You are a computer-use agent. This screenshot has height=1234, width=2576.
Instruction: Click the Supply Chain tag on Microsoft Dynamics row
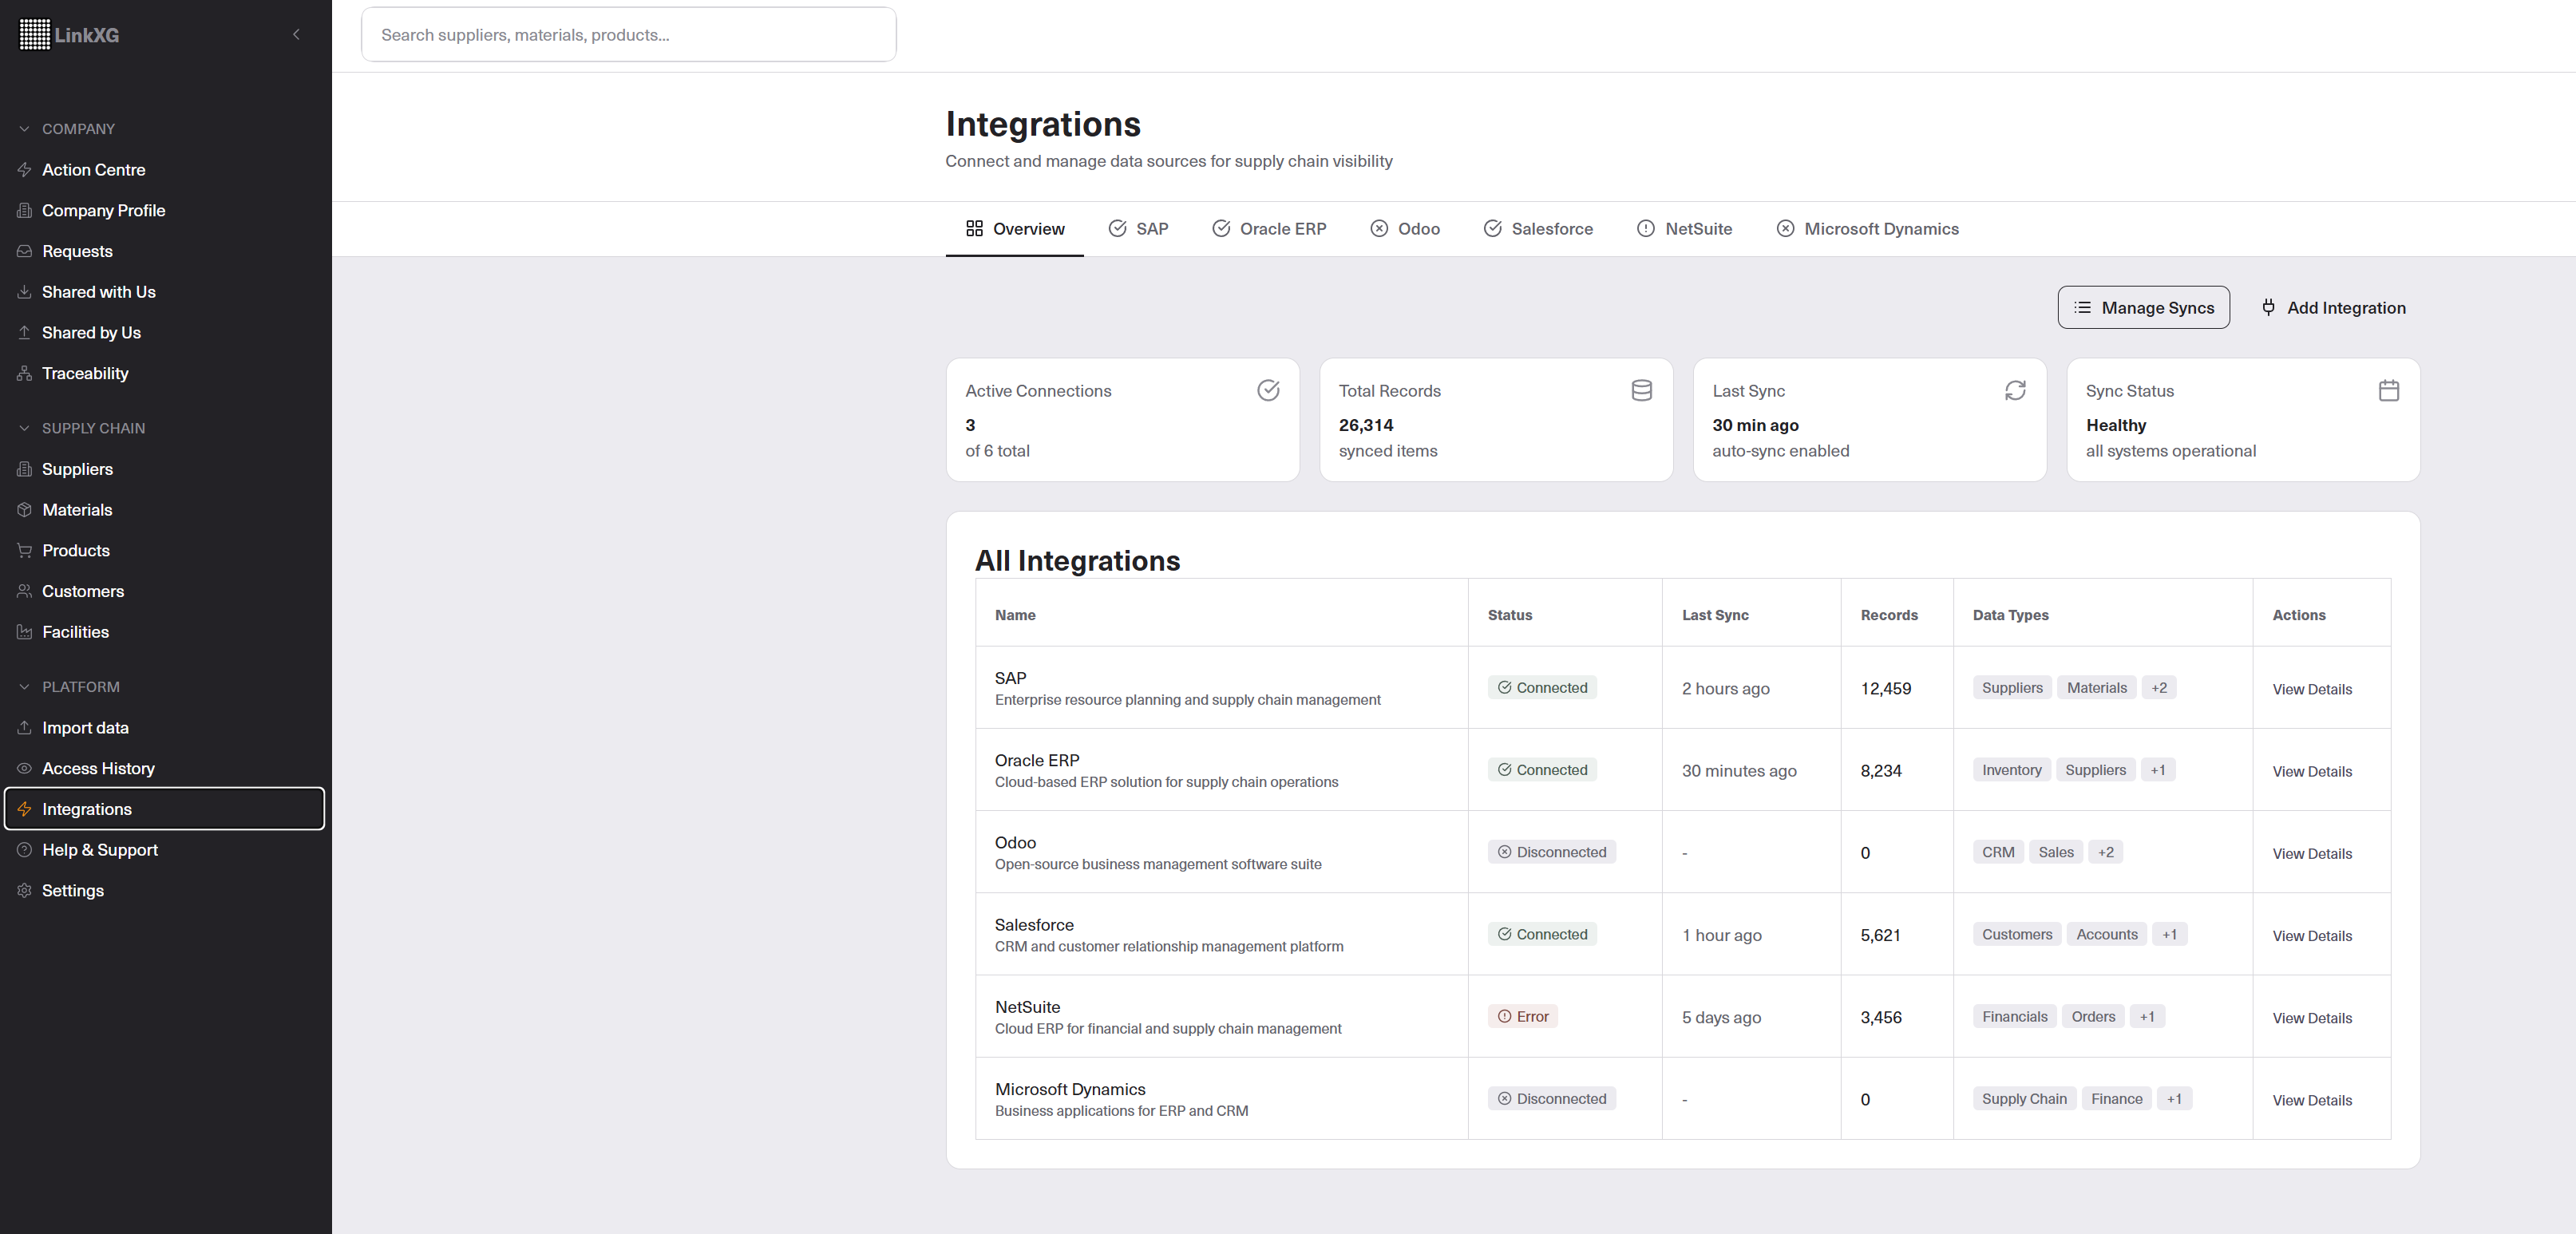click(2024, 1098)
